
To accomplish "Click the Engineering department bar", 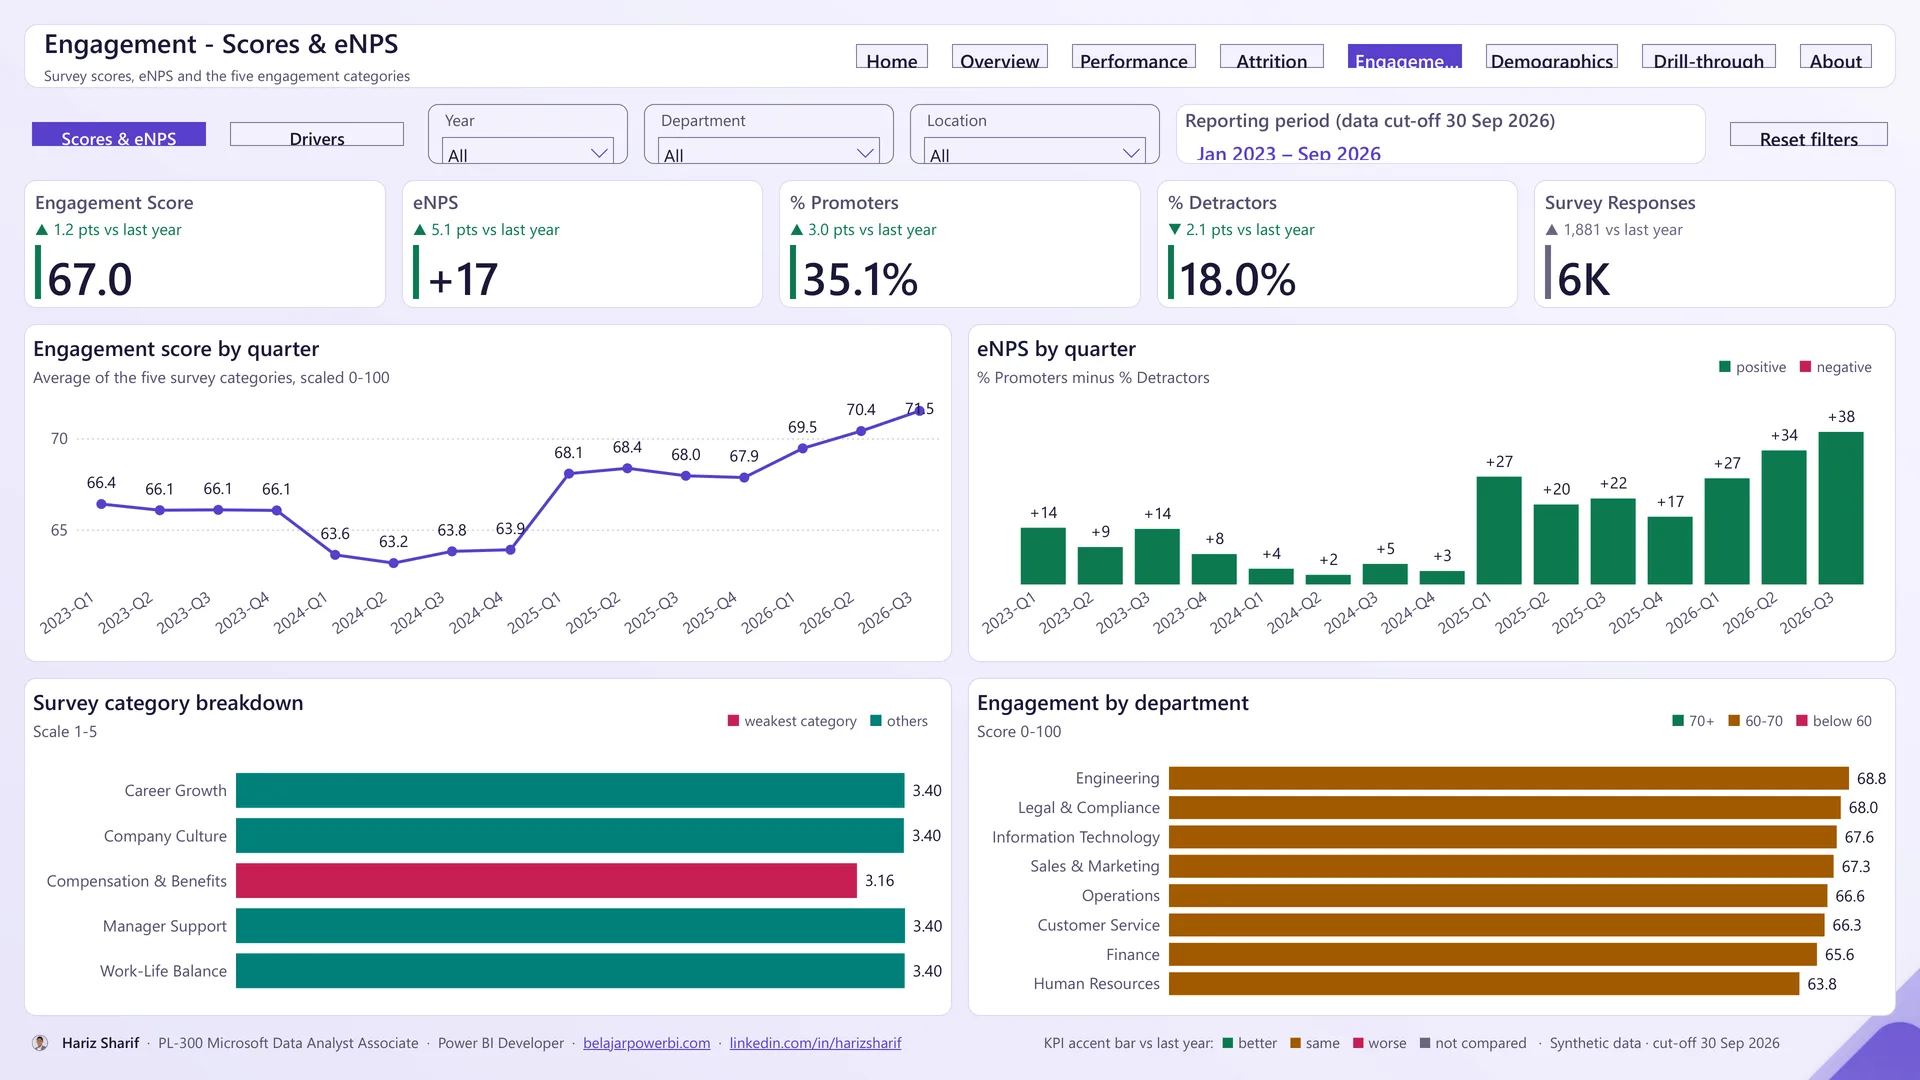I will click(1509, 778).
